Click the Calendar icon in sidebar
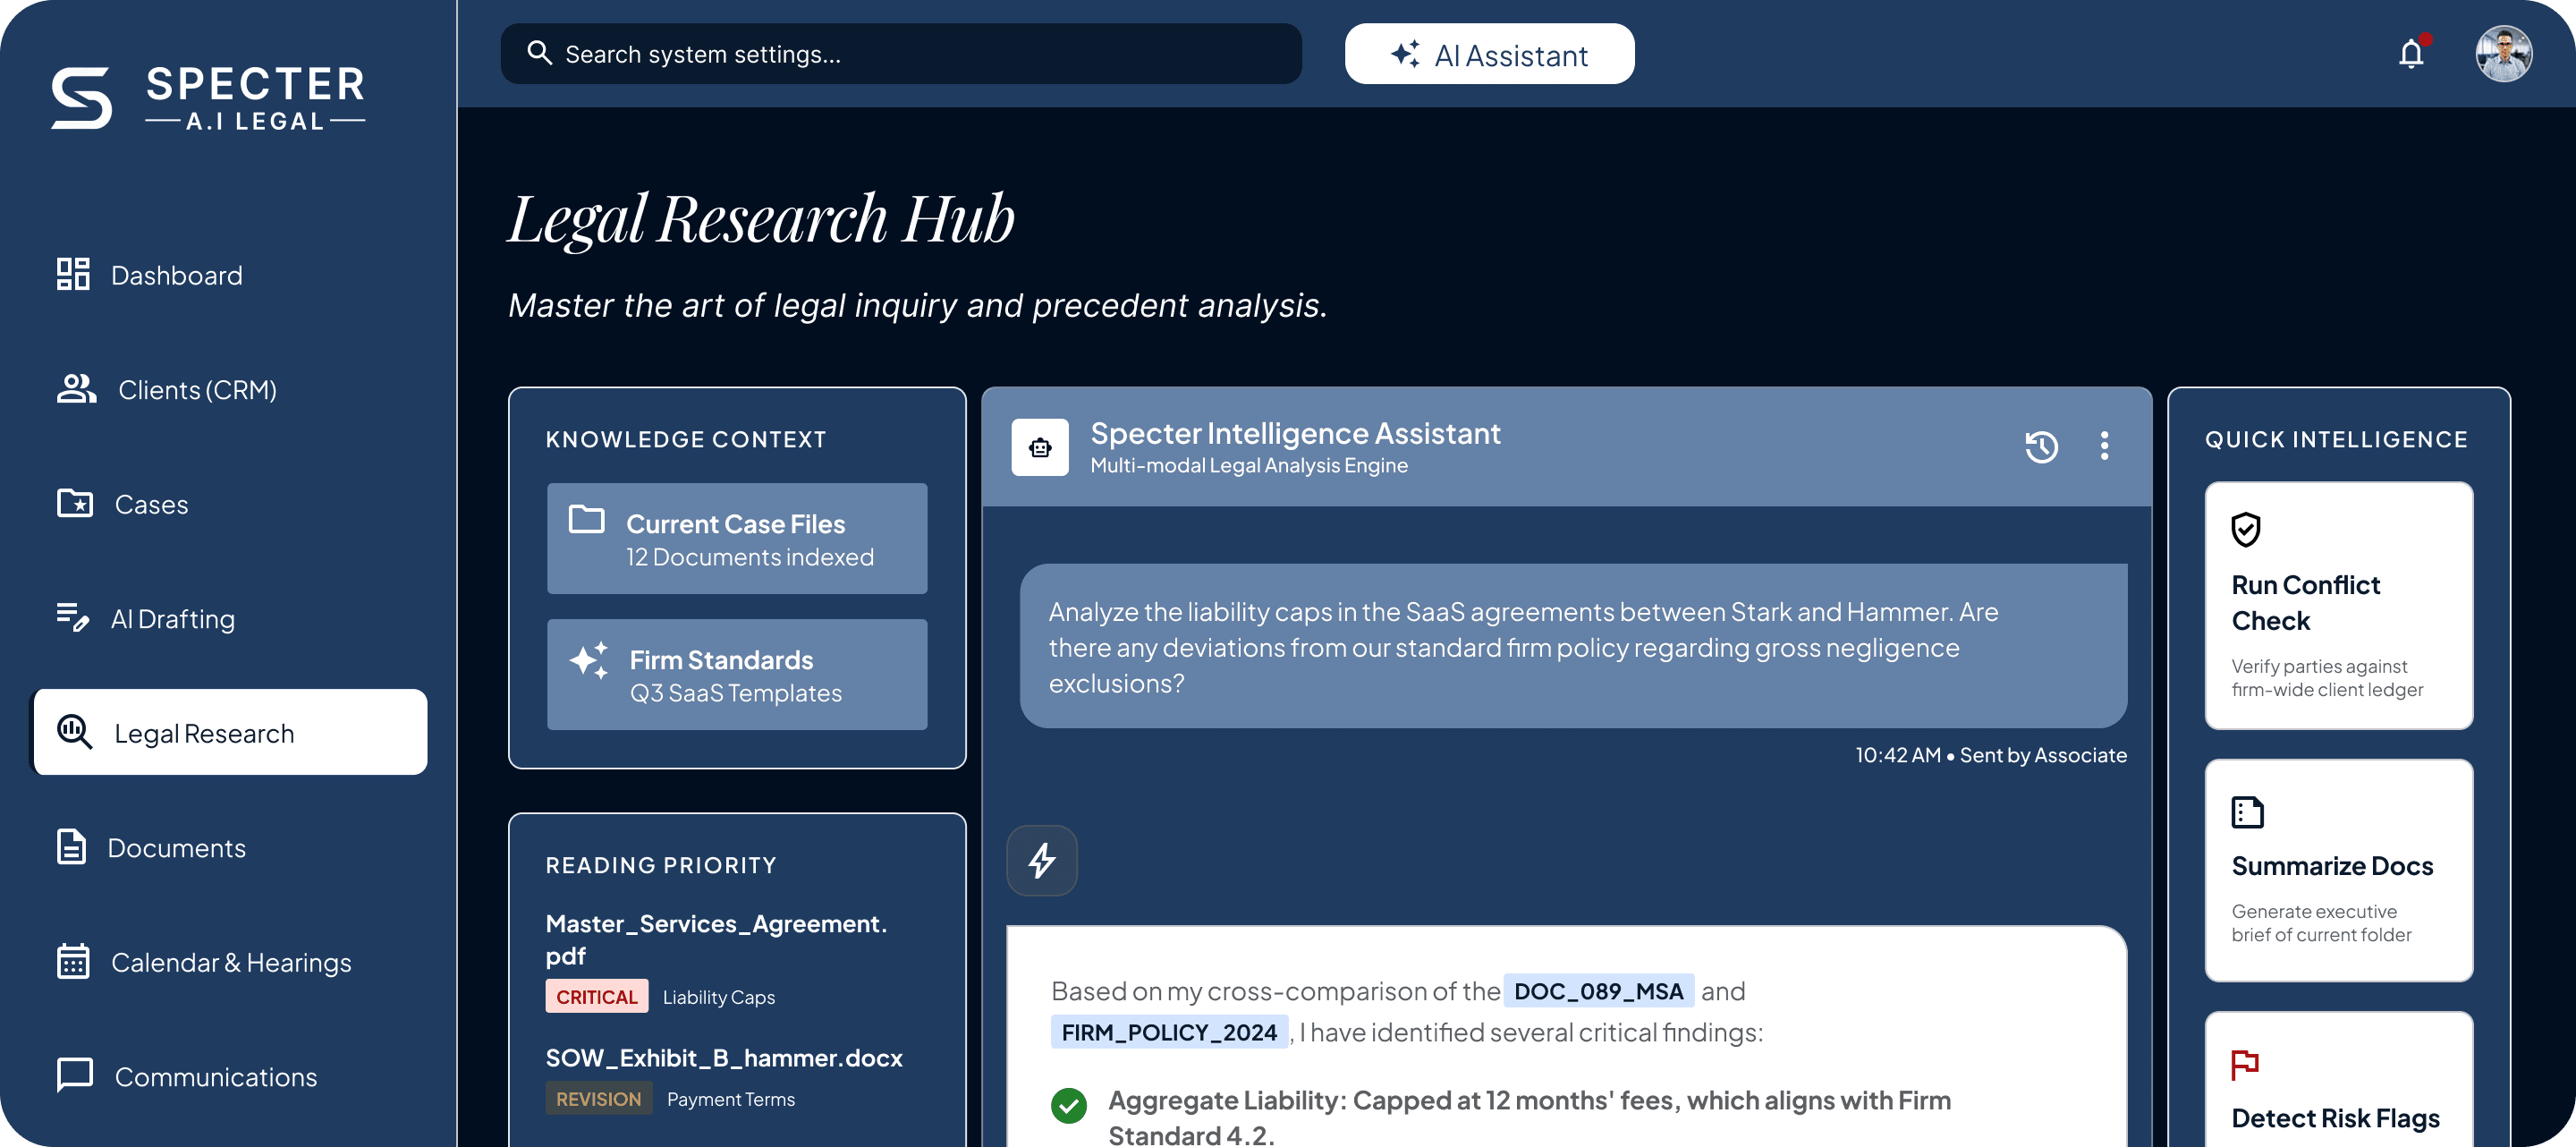The height and width of the screenshot is (1147, 2576). [73, 961]
